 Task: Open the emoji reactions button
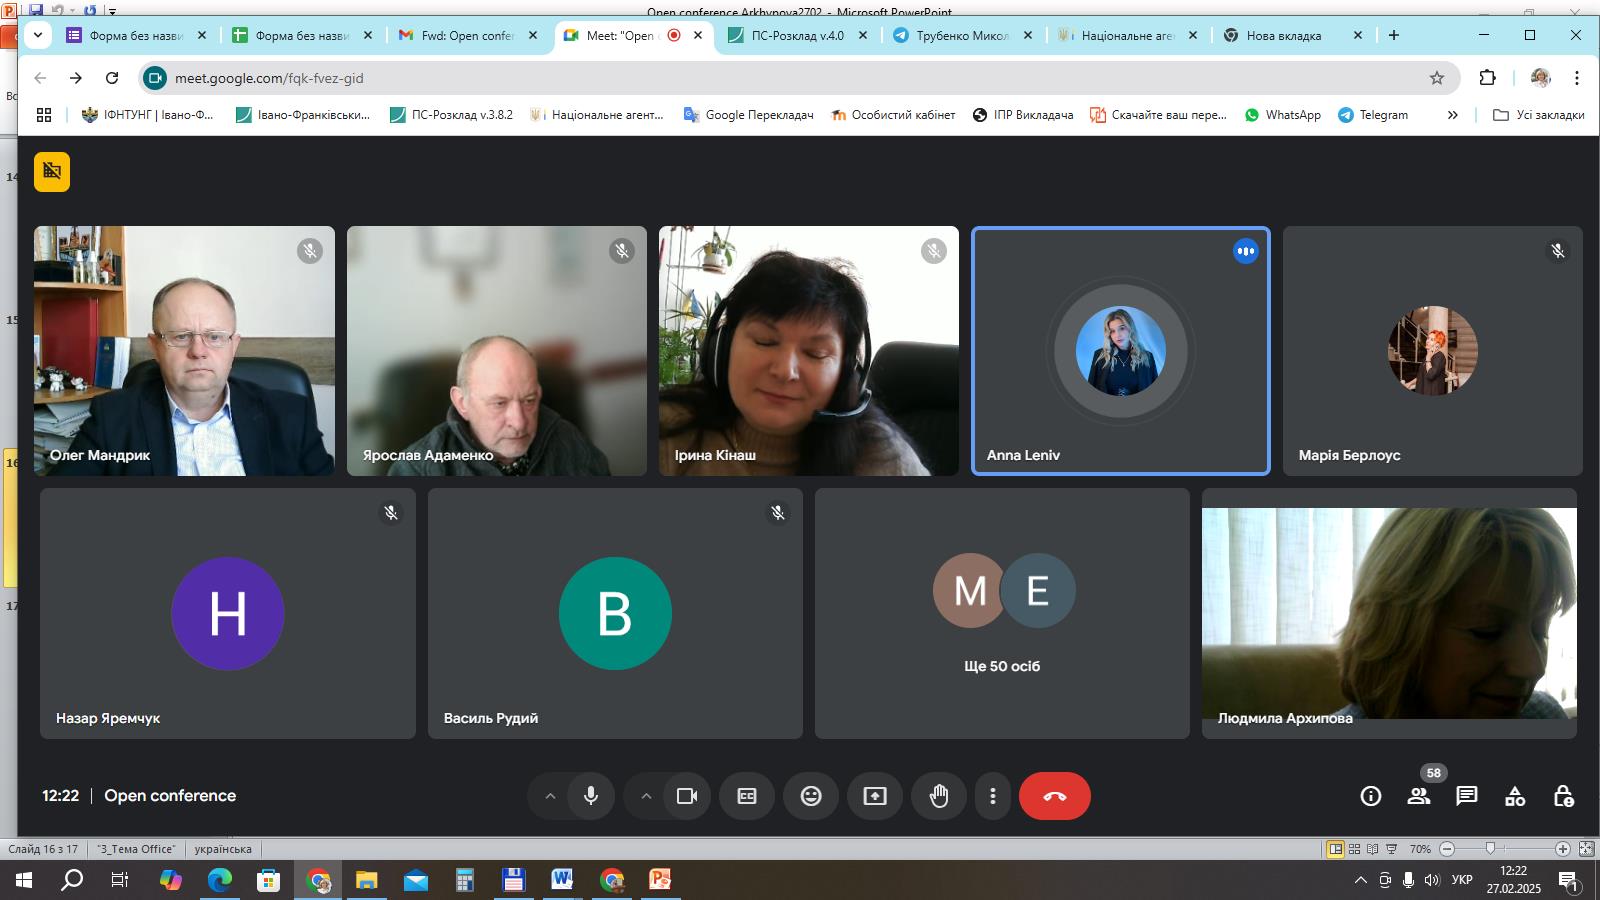coord(811,796)
